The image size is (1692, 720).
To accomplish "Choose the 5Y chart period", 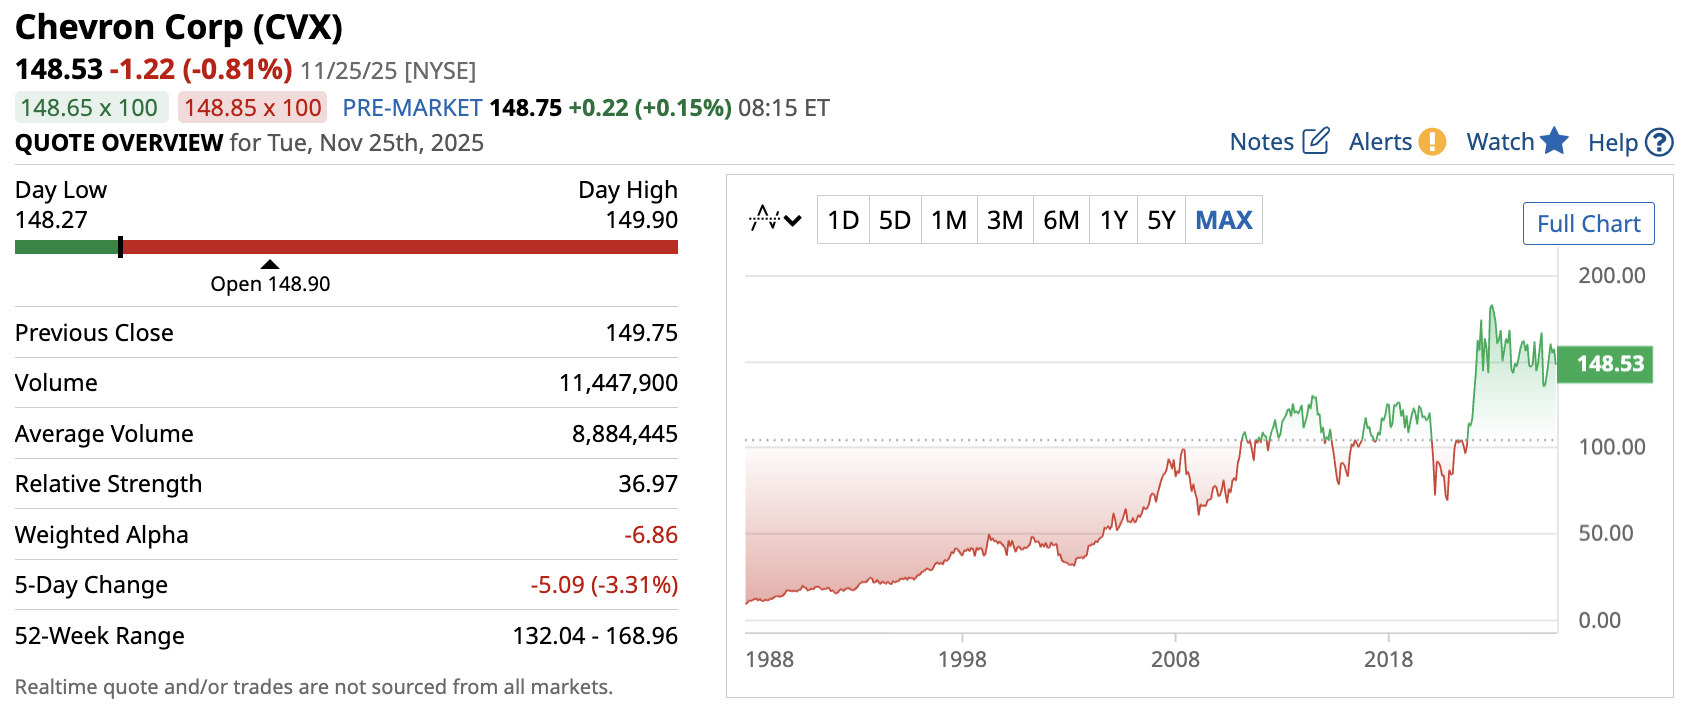I will pos(1161,220).
